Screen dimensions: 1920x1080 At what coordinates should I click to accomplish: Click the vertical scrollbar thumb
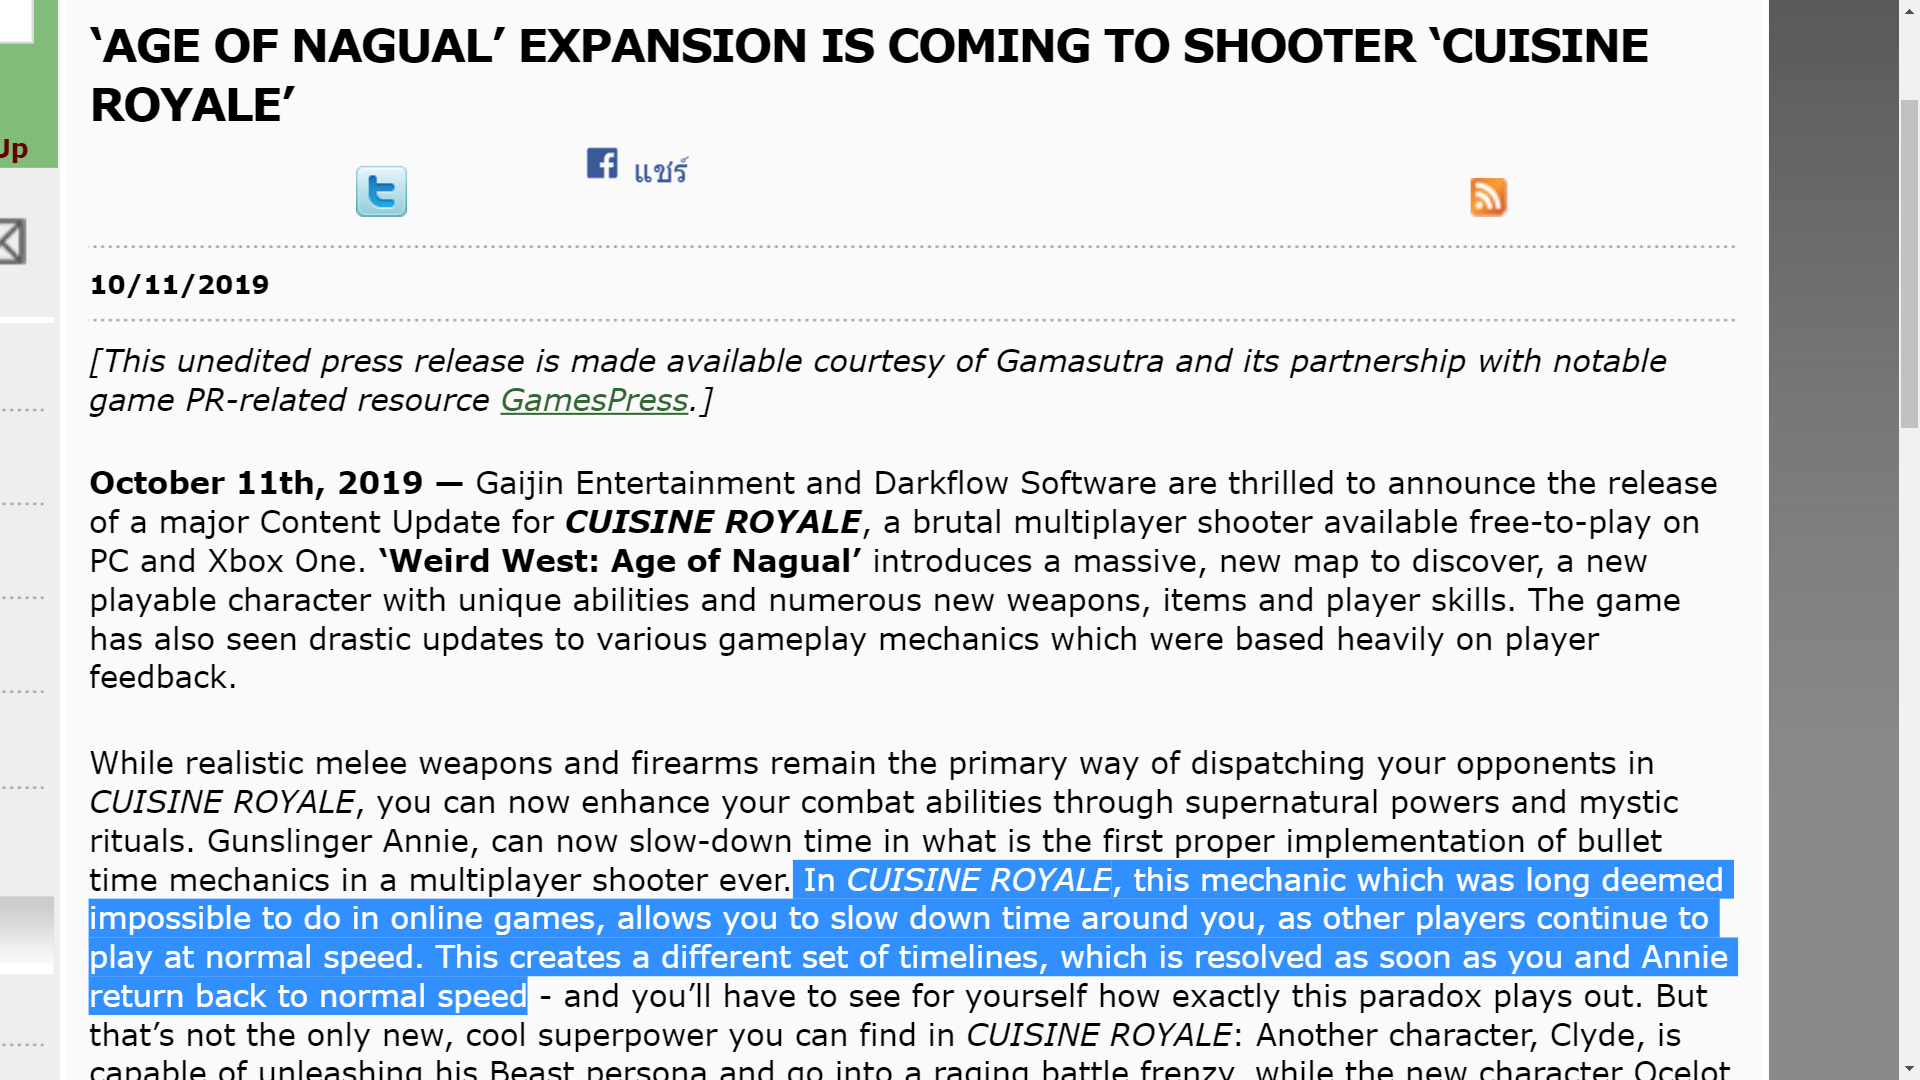1909,264
